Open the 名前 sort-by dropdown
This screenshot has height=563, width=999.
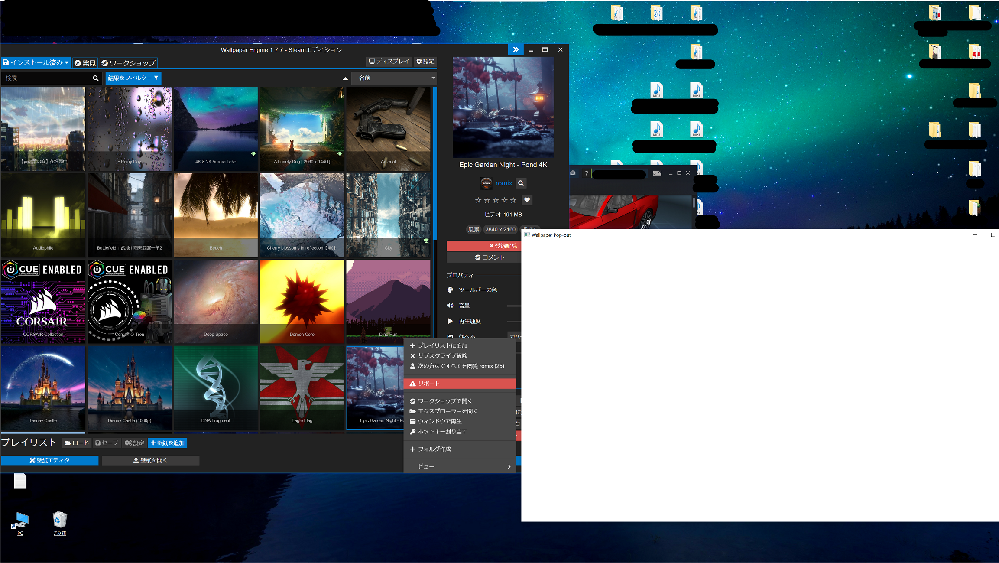(x=394, y=78)
